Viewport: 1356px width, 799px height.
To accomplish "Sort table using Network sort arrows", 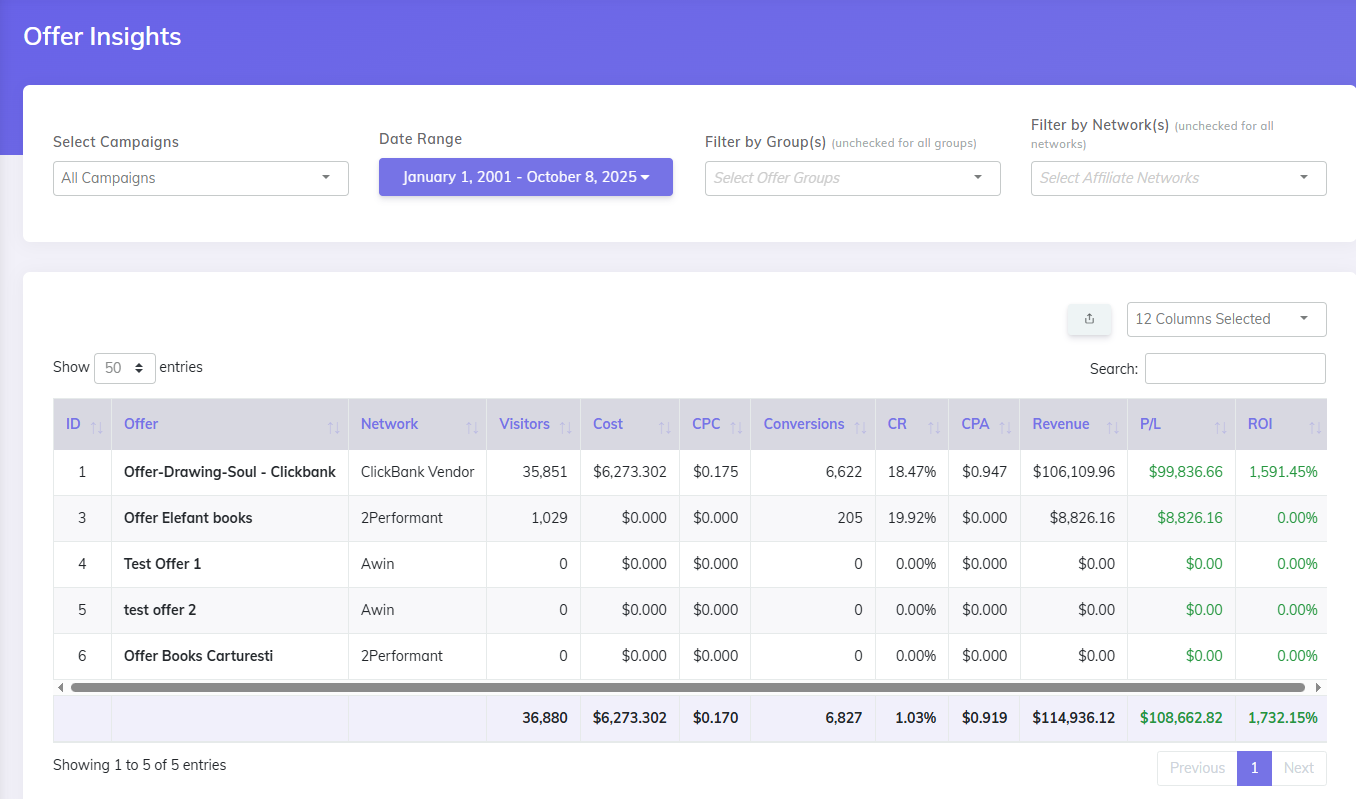I will (471, 424).
